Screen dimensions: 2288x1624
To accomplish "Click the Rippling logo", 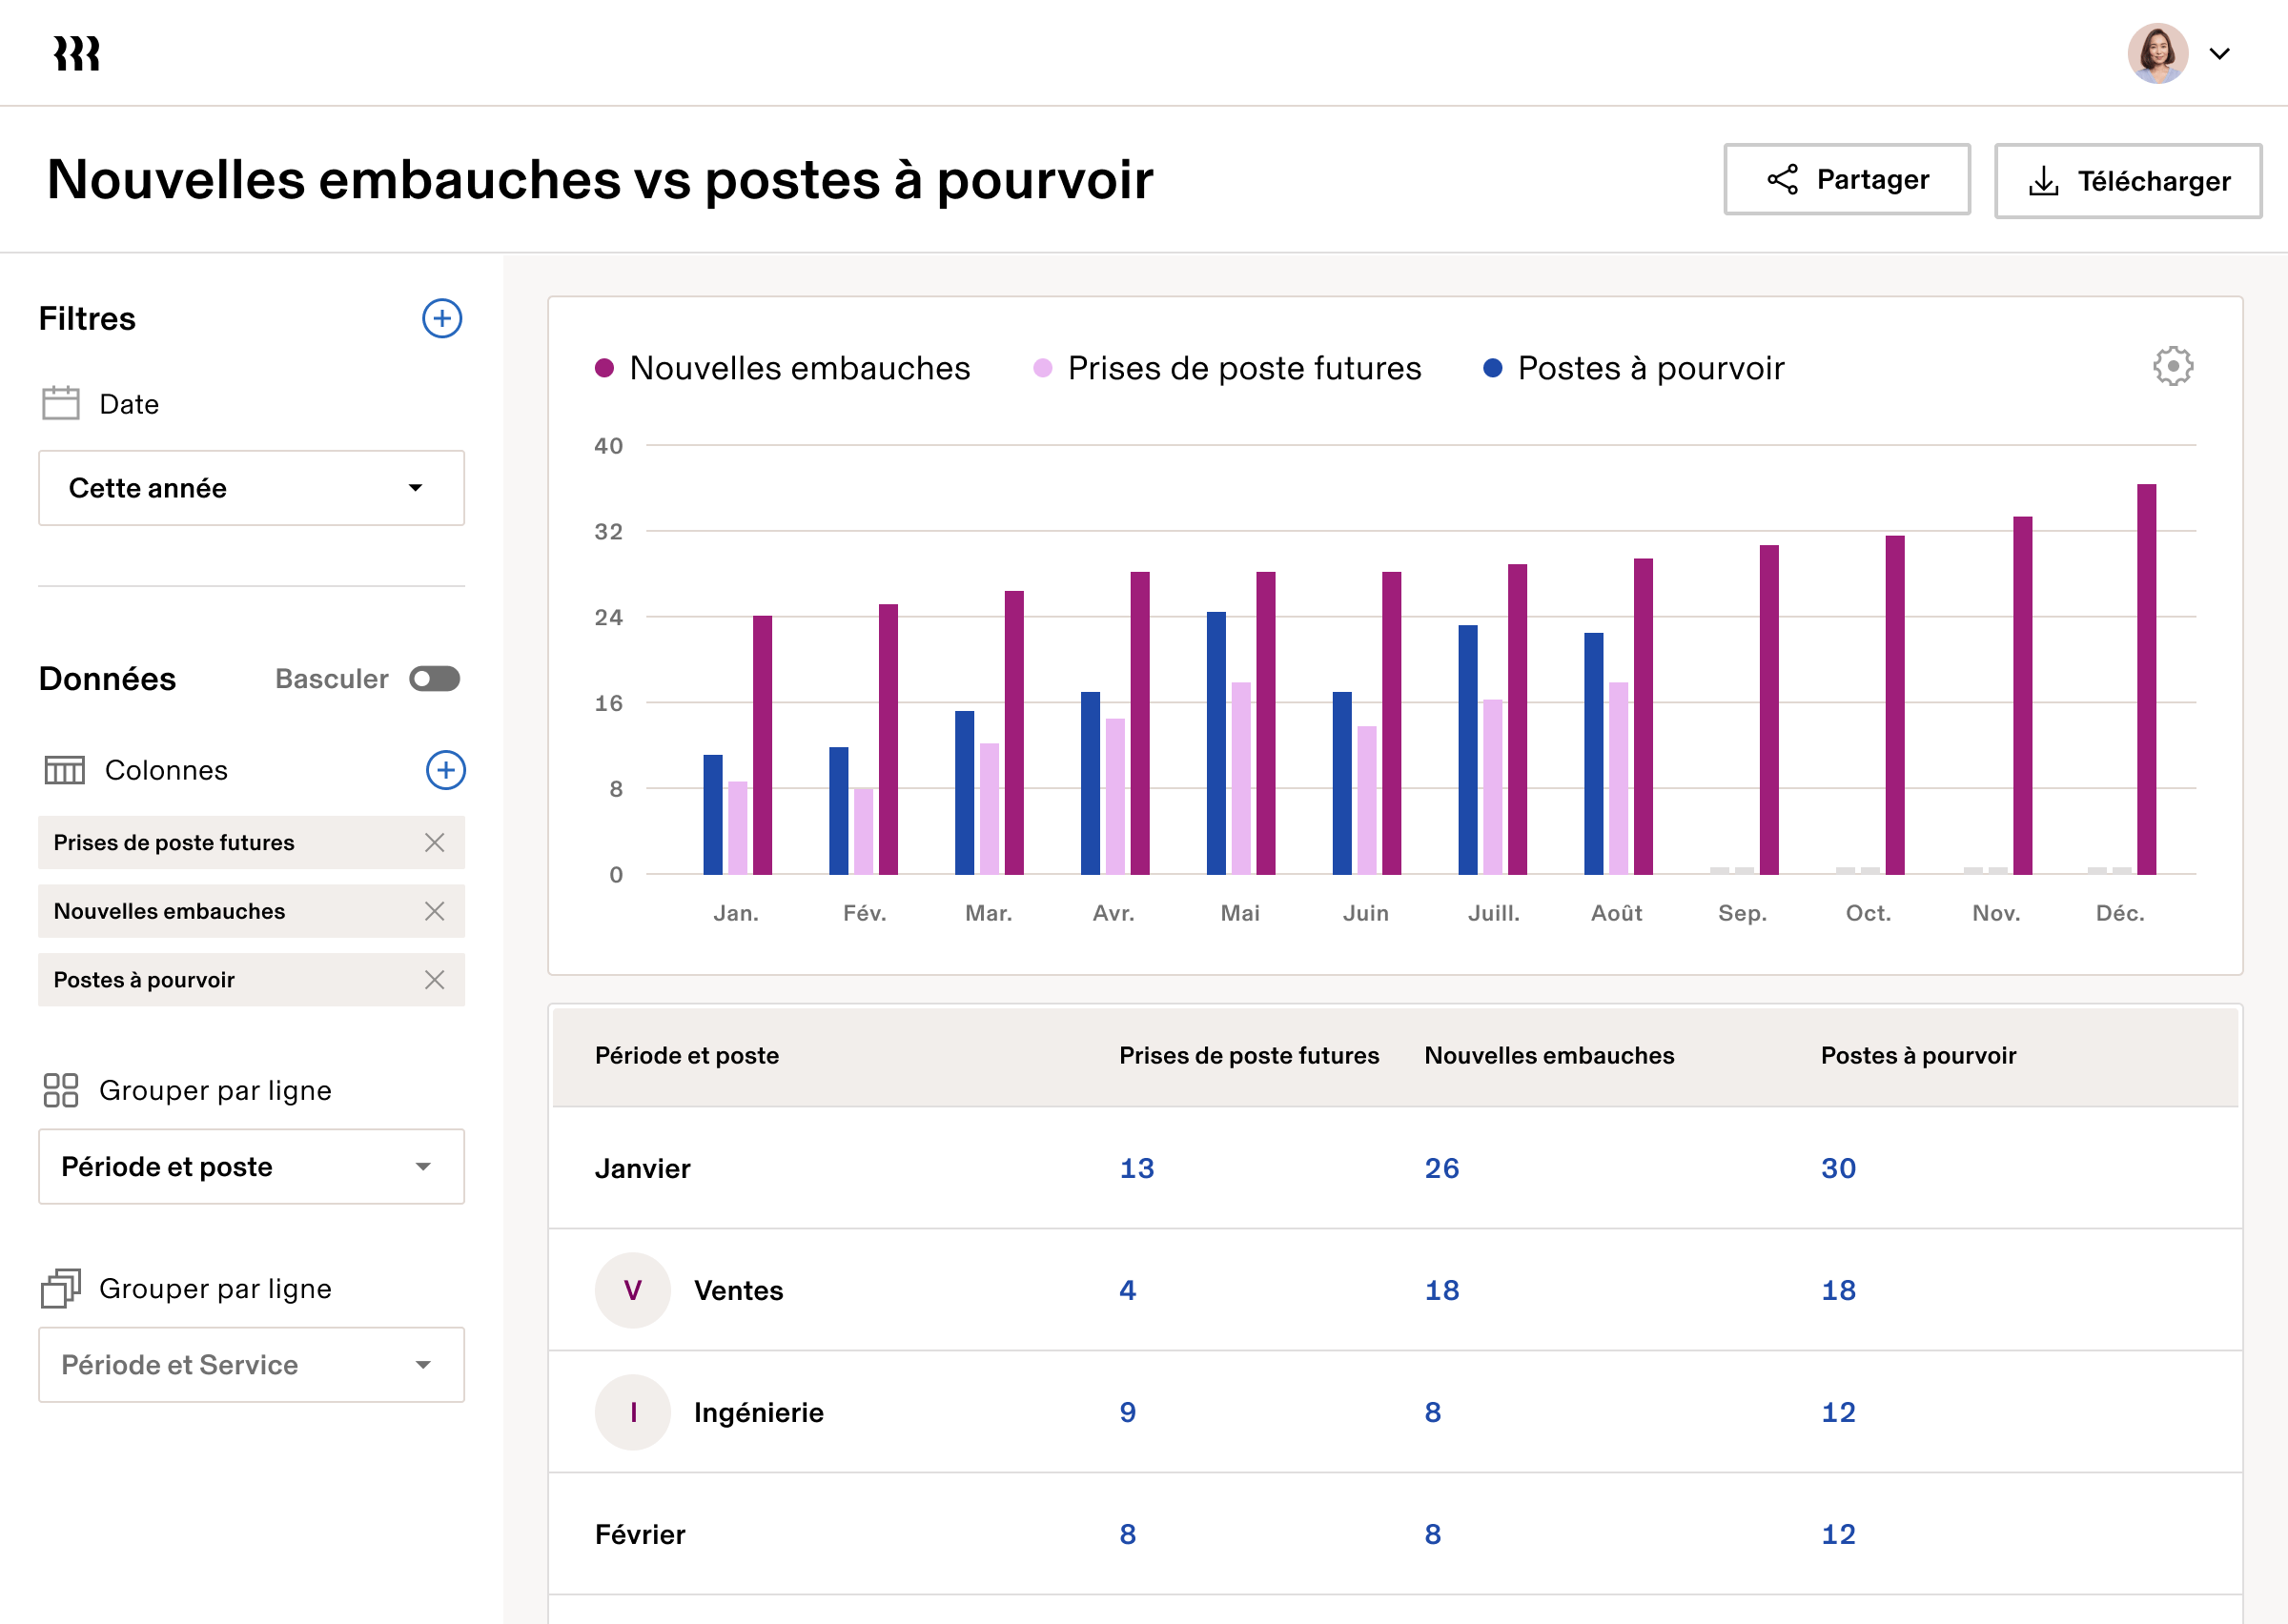I will pyautogui.click(x=73, y=53).
